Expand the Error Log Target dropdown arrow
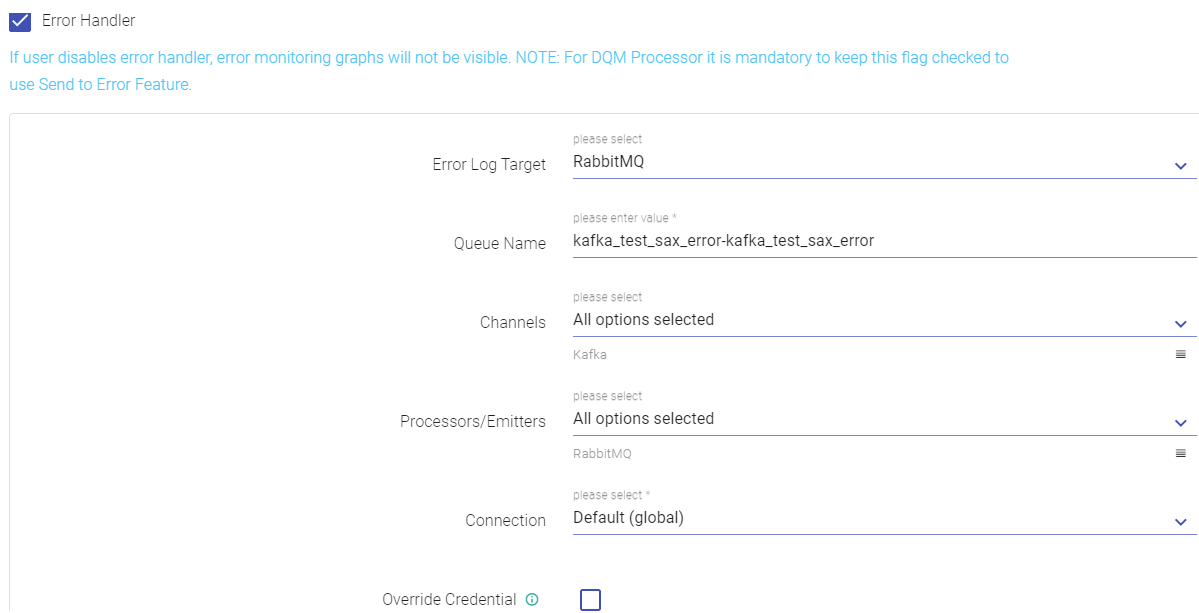 tap(1181, 166)
